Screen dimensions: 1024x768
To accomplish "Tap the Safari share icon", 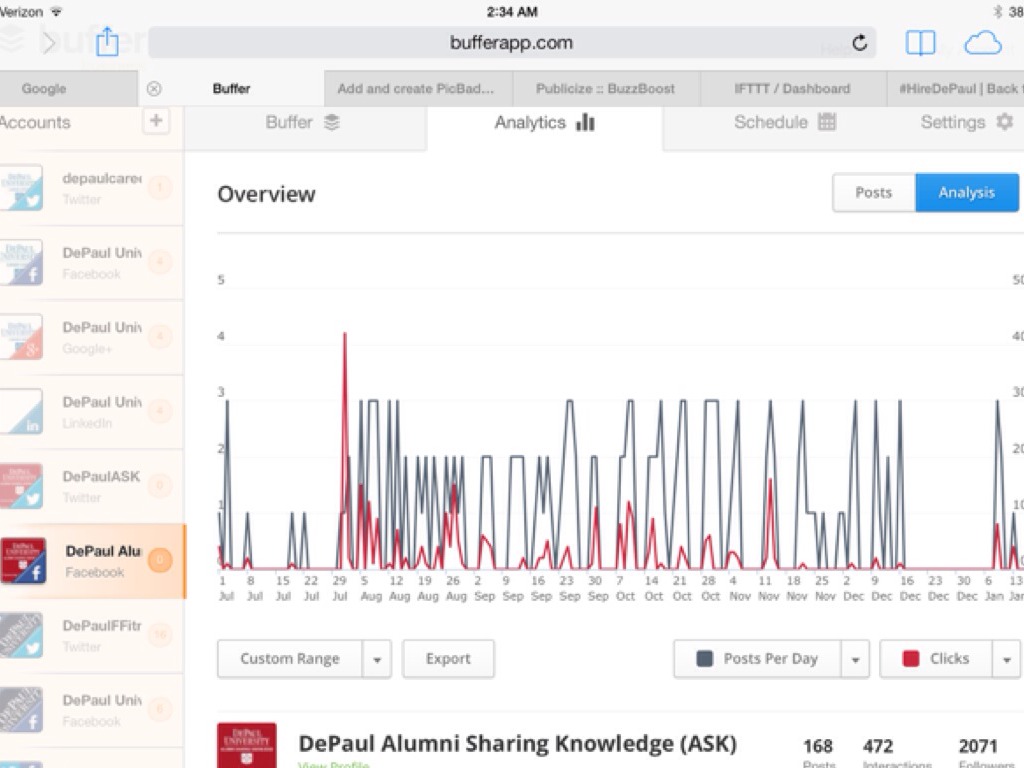I will point(107,42).
